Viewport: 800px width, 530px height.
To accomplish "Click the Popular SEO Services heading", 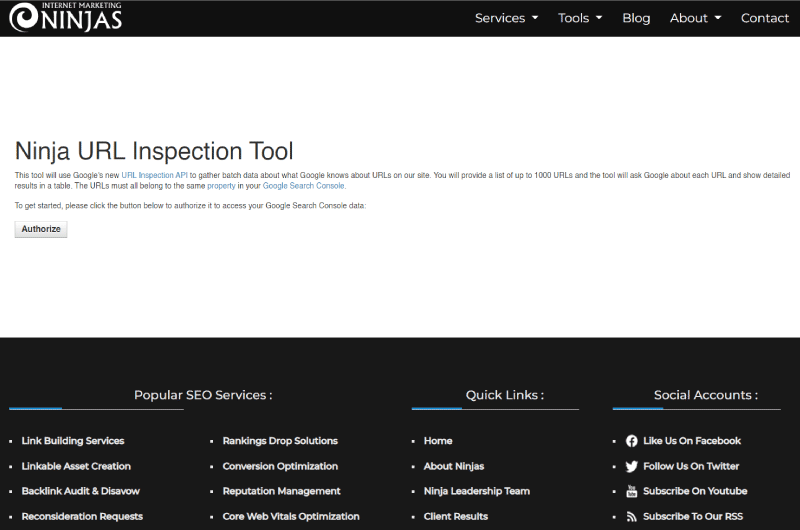I will tap(203, 395).
